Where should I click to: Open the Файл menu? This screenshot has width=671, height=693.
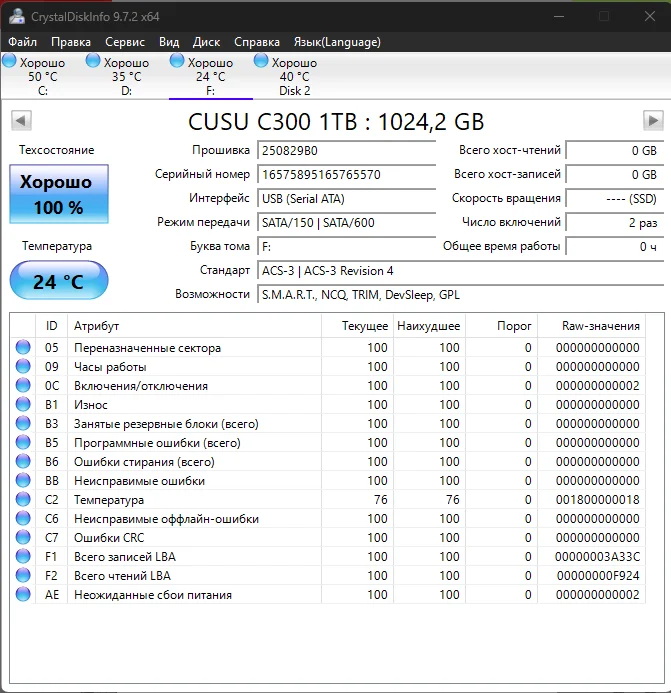[x=23, y=42]
